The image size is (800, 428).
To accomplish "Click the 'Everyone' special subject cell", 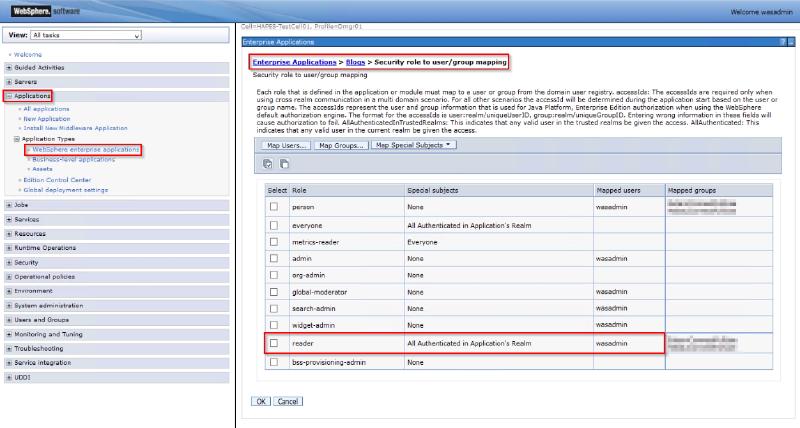I will 422,242.
